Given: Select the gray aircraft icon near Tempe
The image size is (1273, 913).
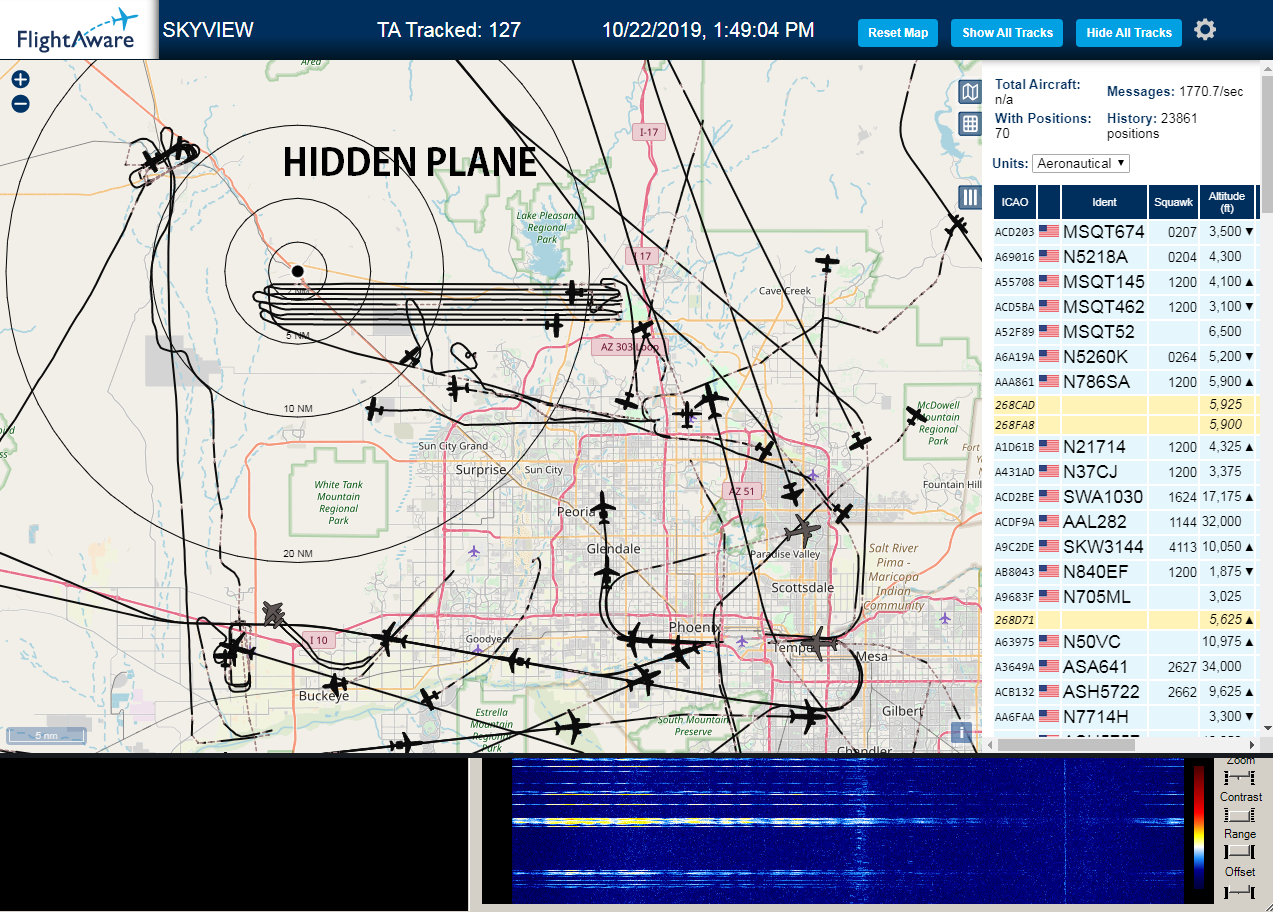Looking at the screenshot, I should tap(818, 642).
